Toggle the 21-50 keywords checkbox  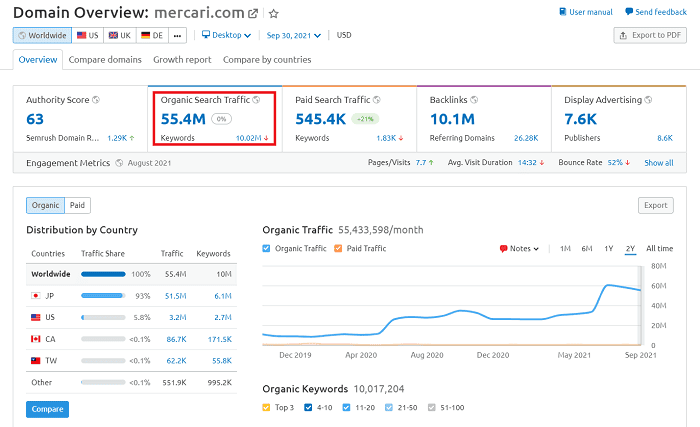coord(389,407)
